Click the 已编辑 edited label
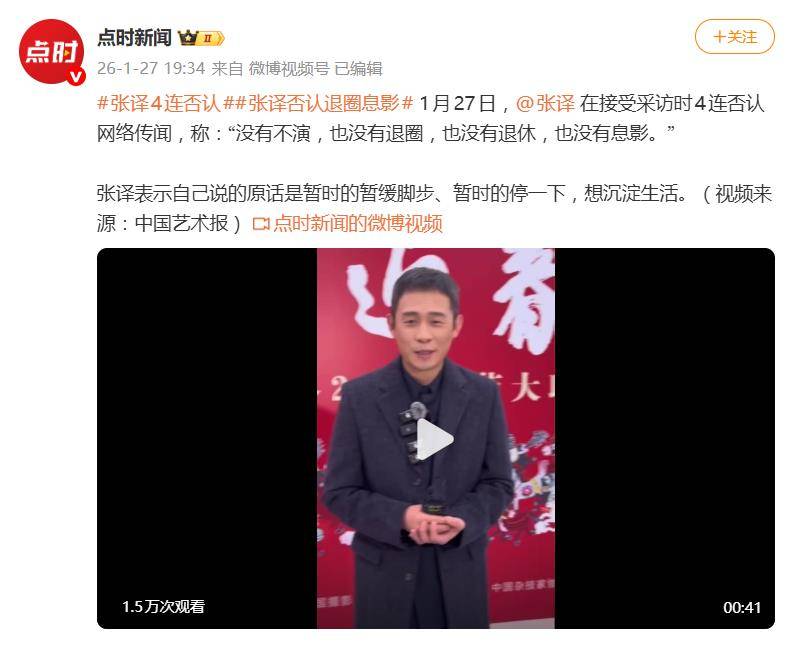Screen dimensions: 795x646 tap(358, 68)
